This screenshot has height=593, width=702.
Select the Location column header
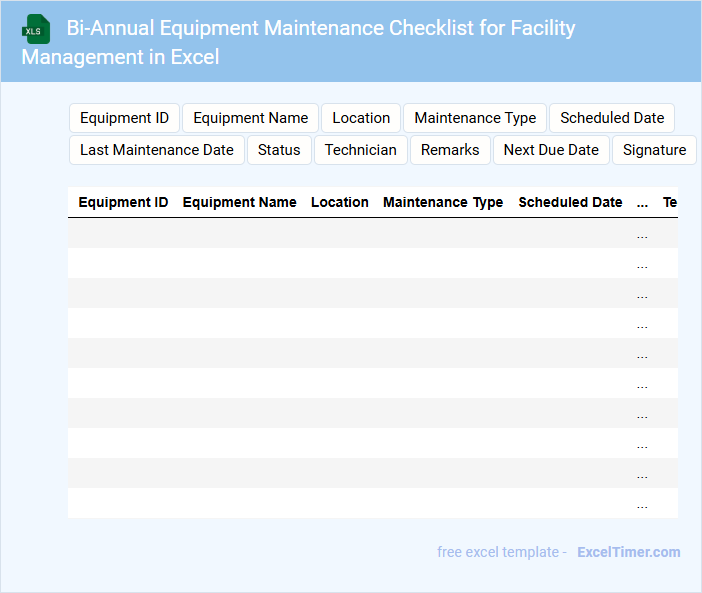[340, 202]
